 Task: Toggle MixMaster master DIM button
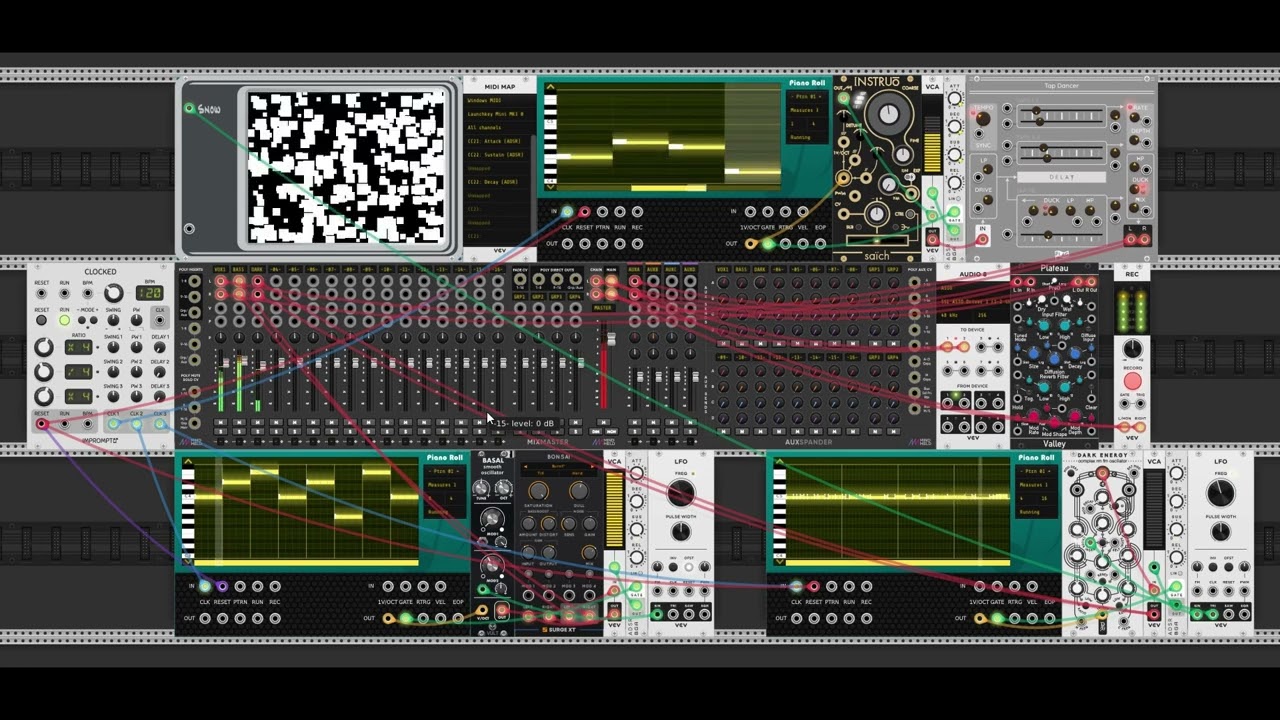(595, 431)
